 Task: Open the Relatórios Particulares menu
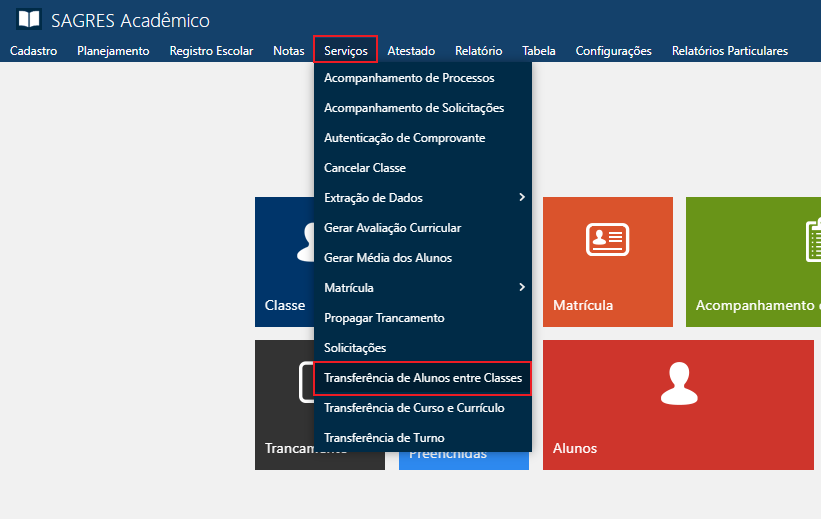pyautogui.click(x=729, y=51)
